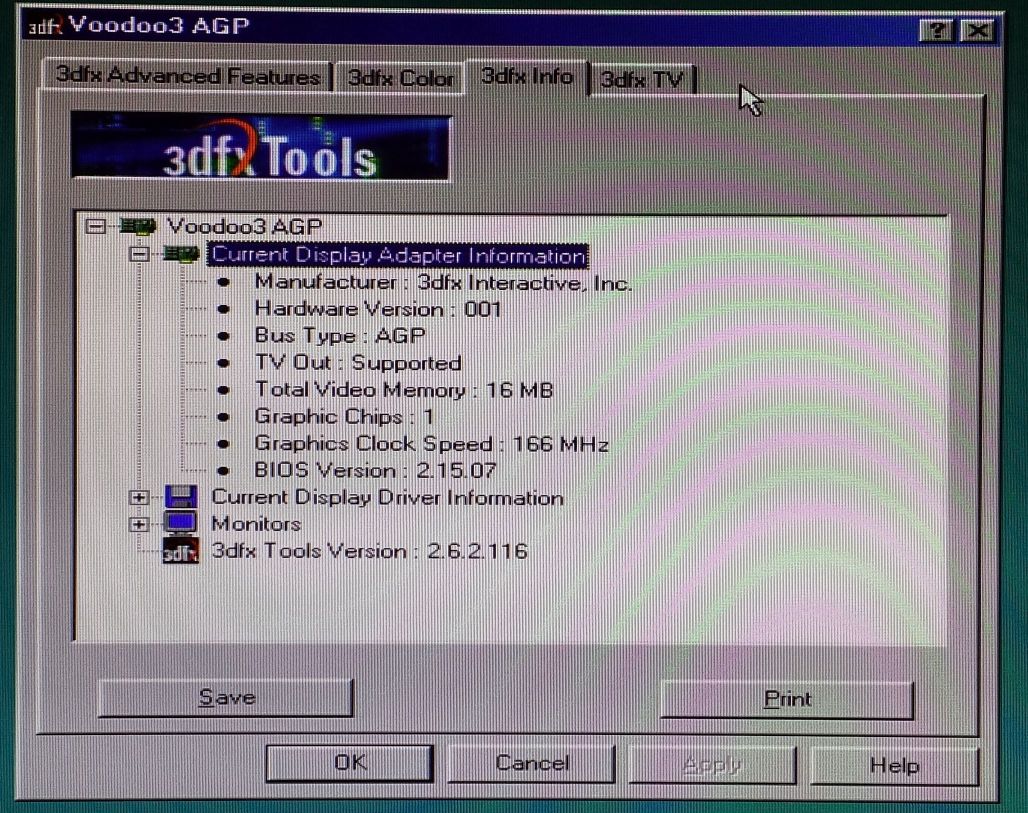The height and width of the screenshot is (813, 1028).
Task: Switch to 3dfx Advanced Features tab
Action: (x=187, y=76)
